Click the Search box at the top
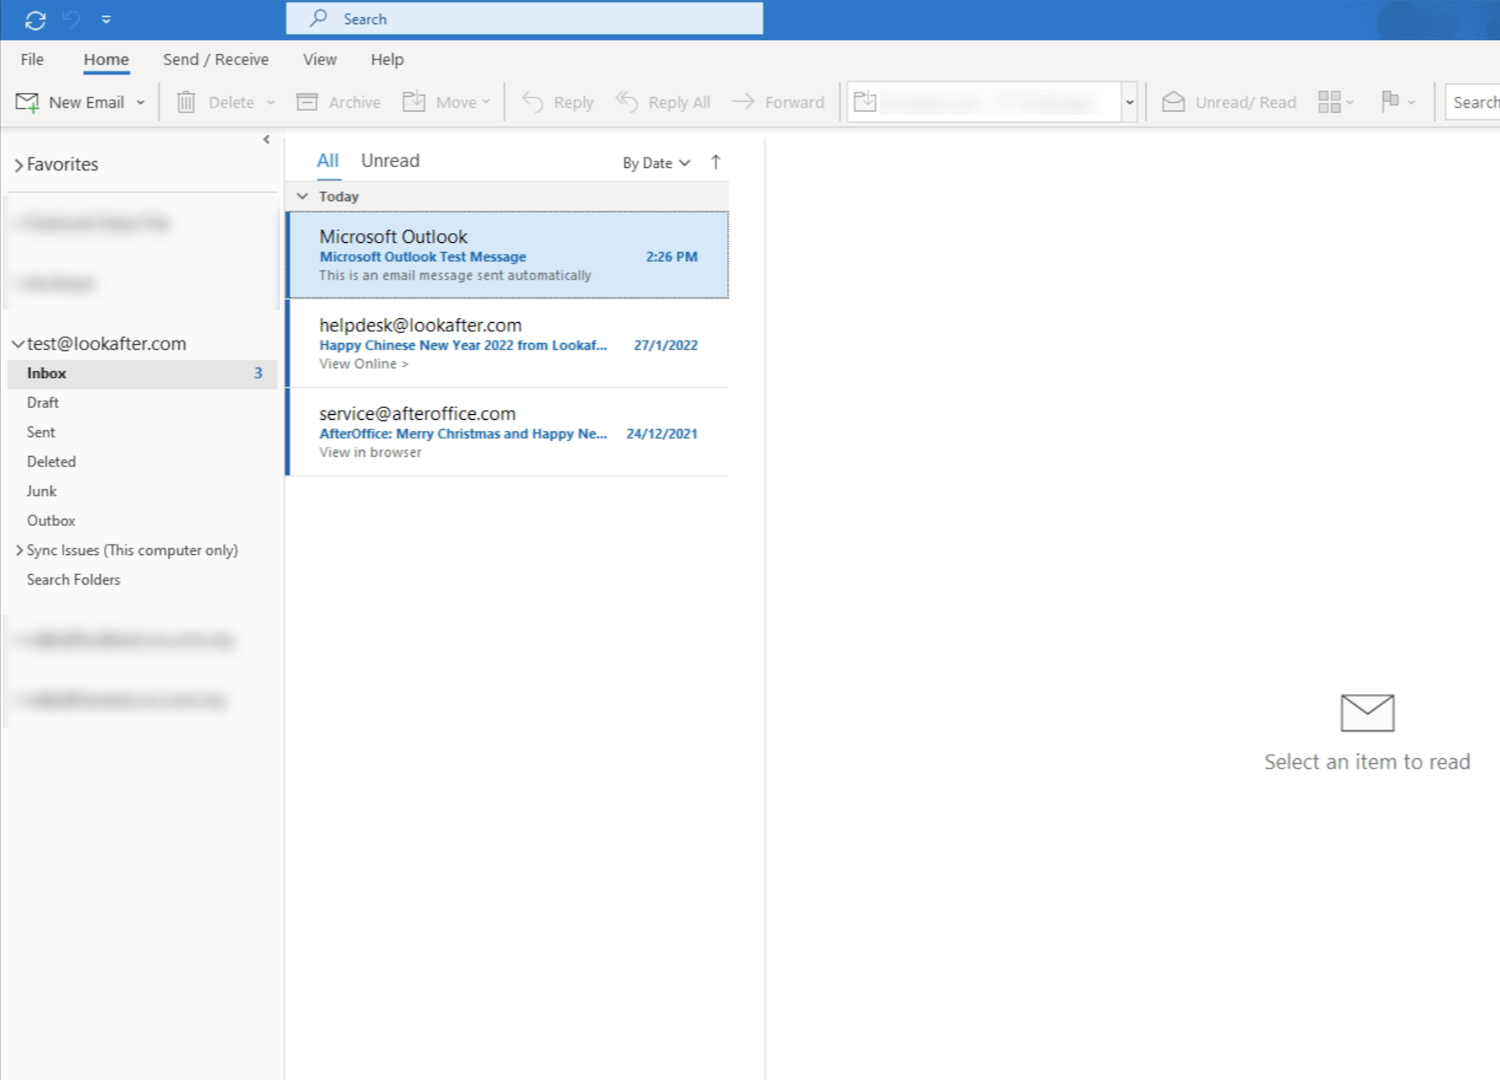This screenshot has width=1500, height=1080. pyautogui.click(x=524, y=19)
